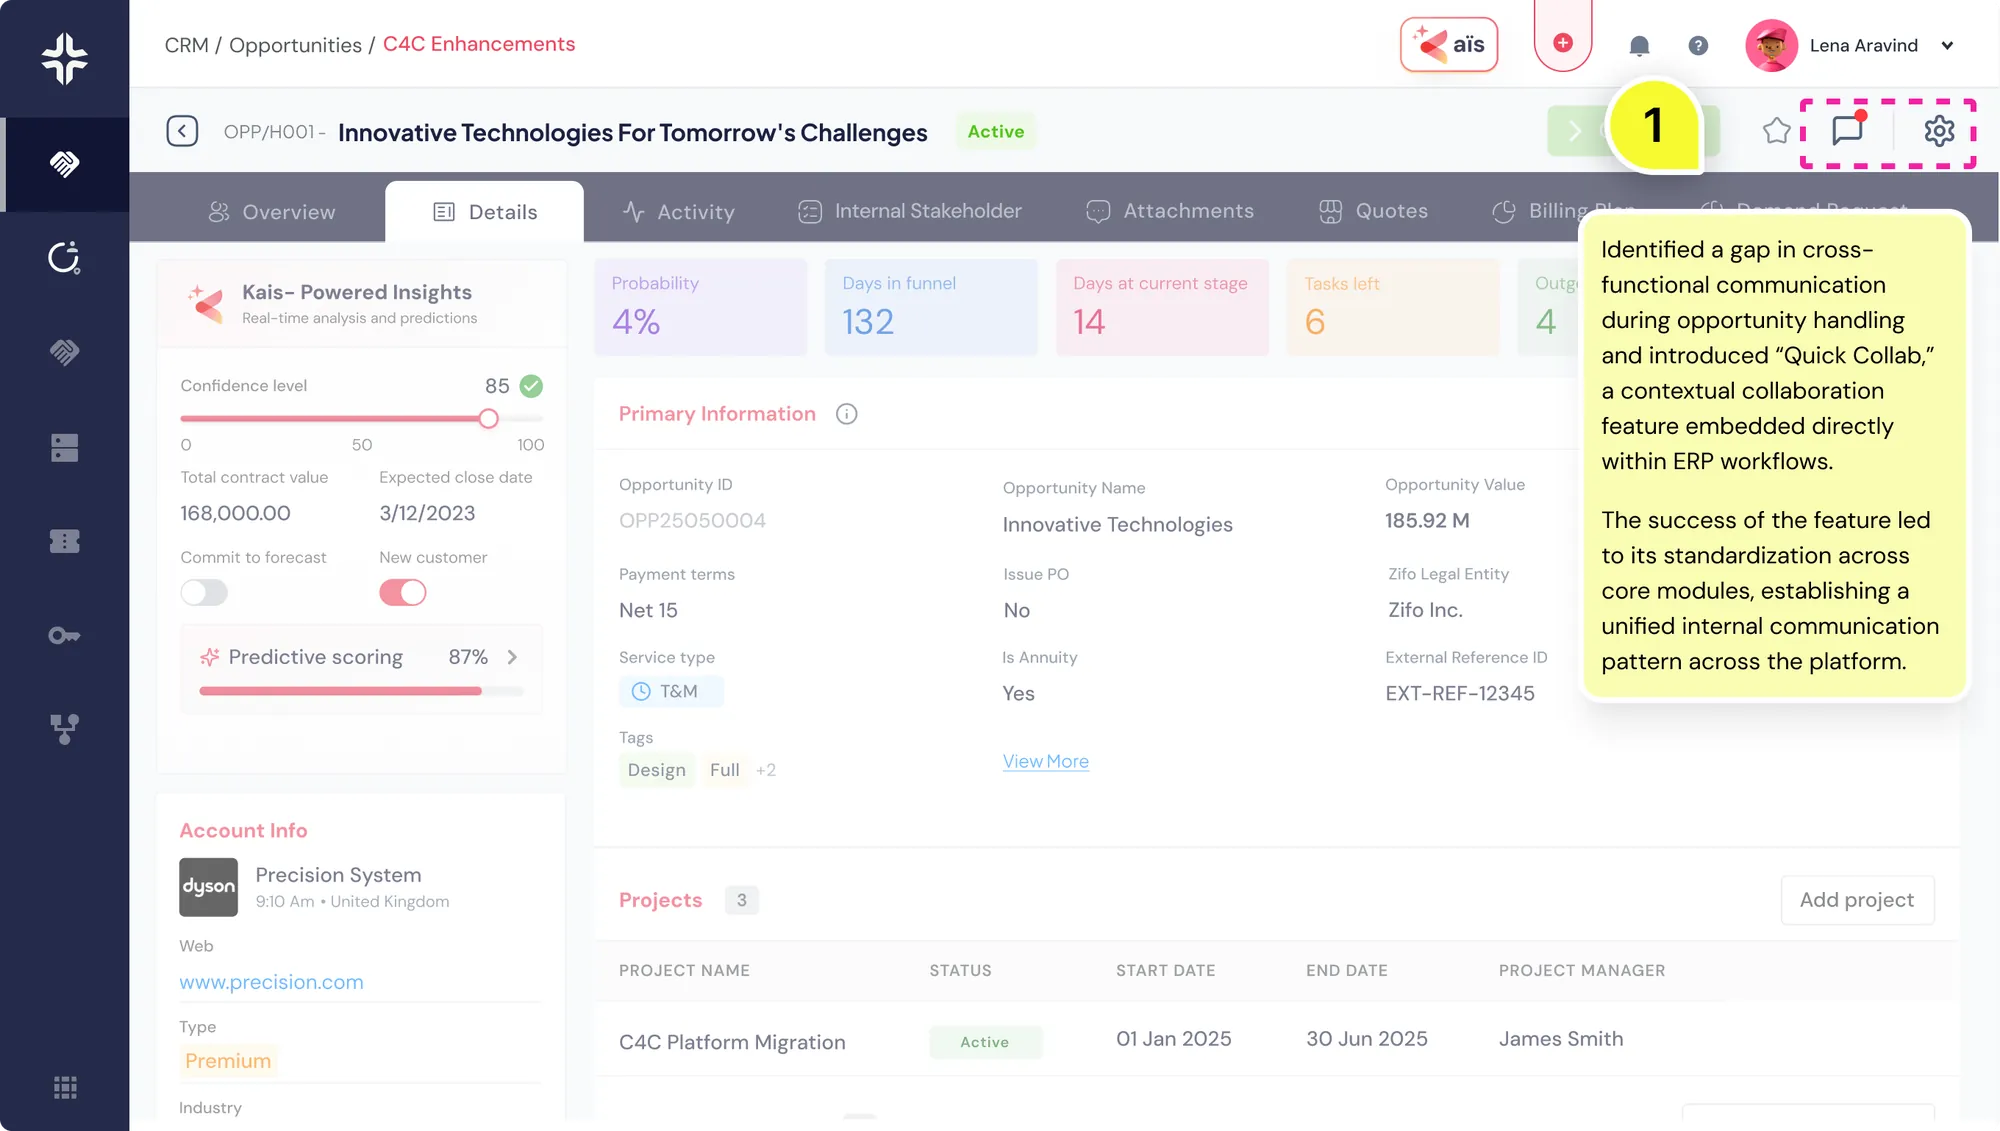Screen dimensions: 2000x1131
Task: Adjust the Confidence level slider handle
Action: click(x=488, y=419)
